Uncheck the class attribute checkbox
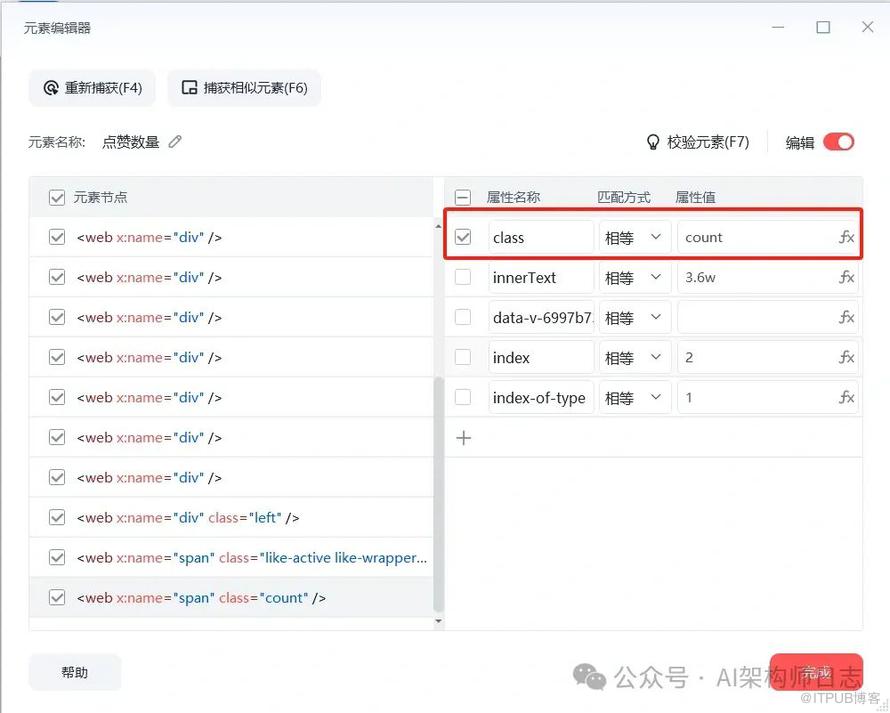The image size is (890, 713). pos(463,237)
